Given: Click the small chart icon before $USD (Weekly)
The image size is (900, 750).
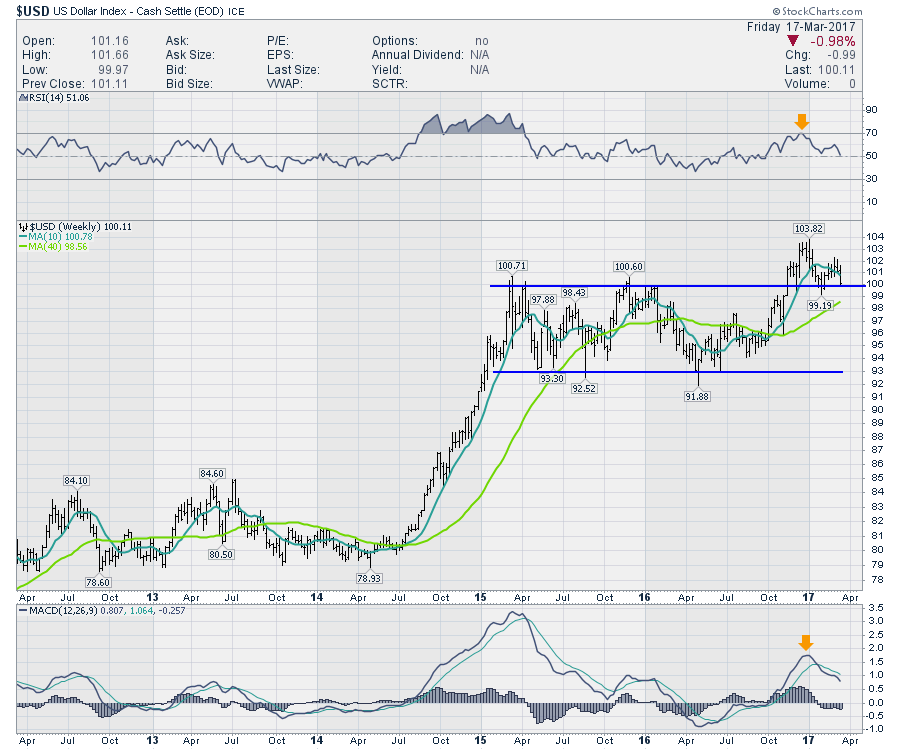Looking at the screenshot, I should pos(21,227).
